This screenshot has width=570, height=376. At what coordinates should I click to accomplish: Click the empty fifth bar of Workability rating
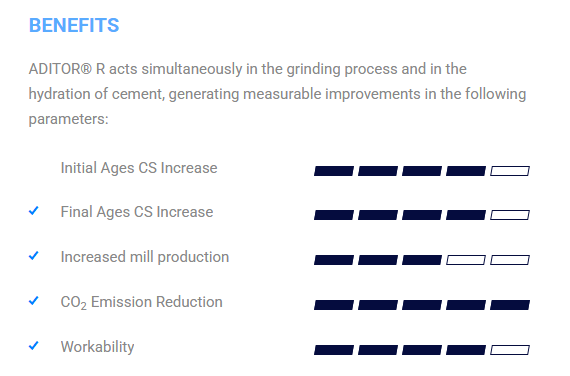click(x=510, y=350)
